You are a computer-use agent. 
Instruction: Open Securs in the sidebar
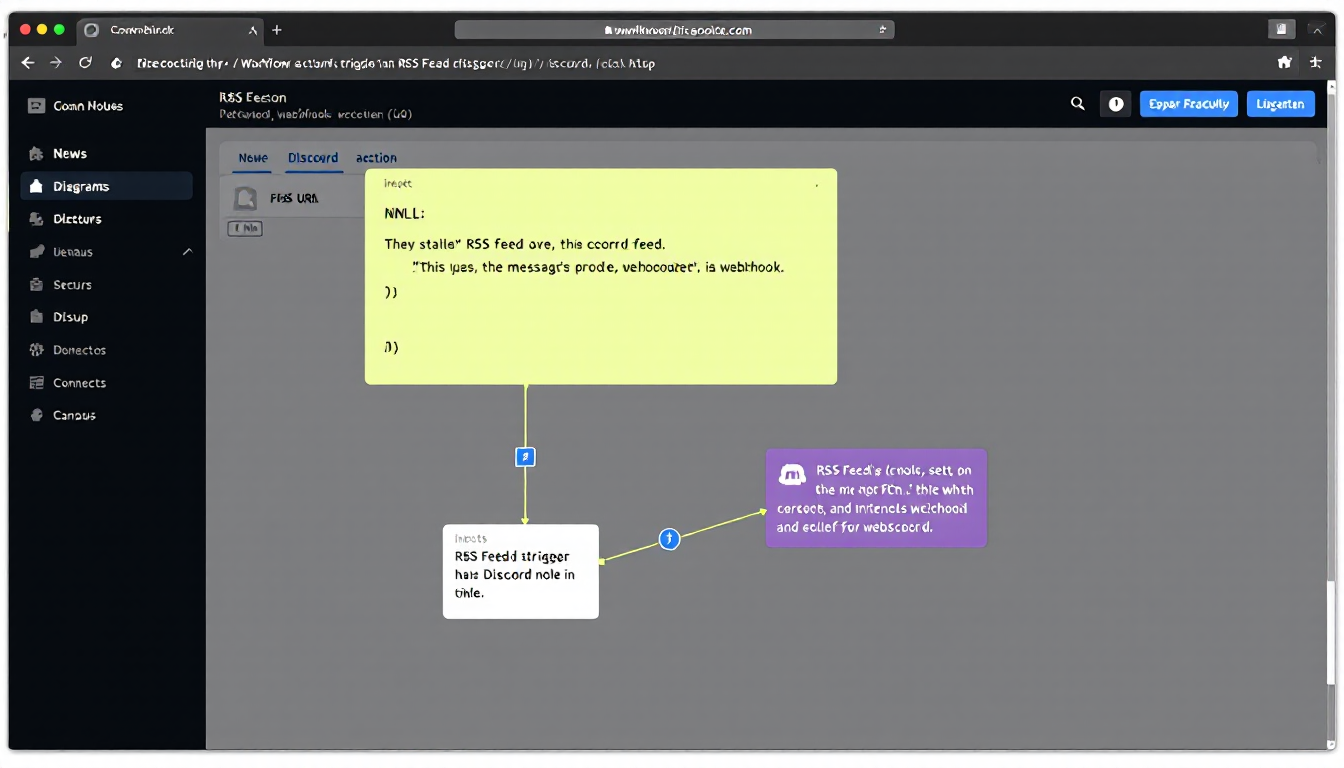pyautogui.click(x=72, y=285)
